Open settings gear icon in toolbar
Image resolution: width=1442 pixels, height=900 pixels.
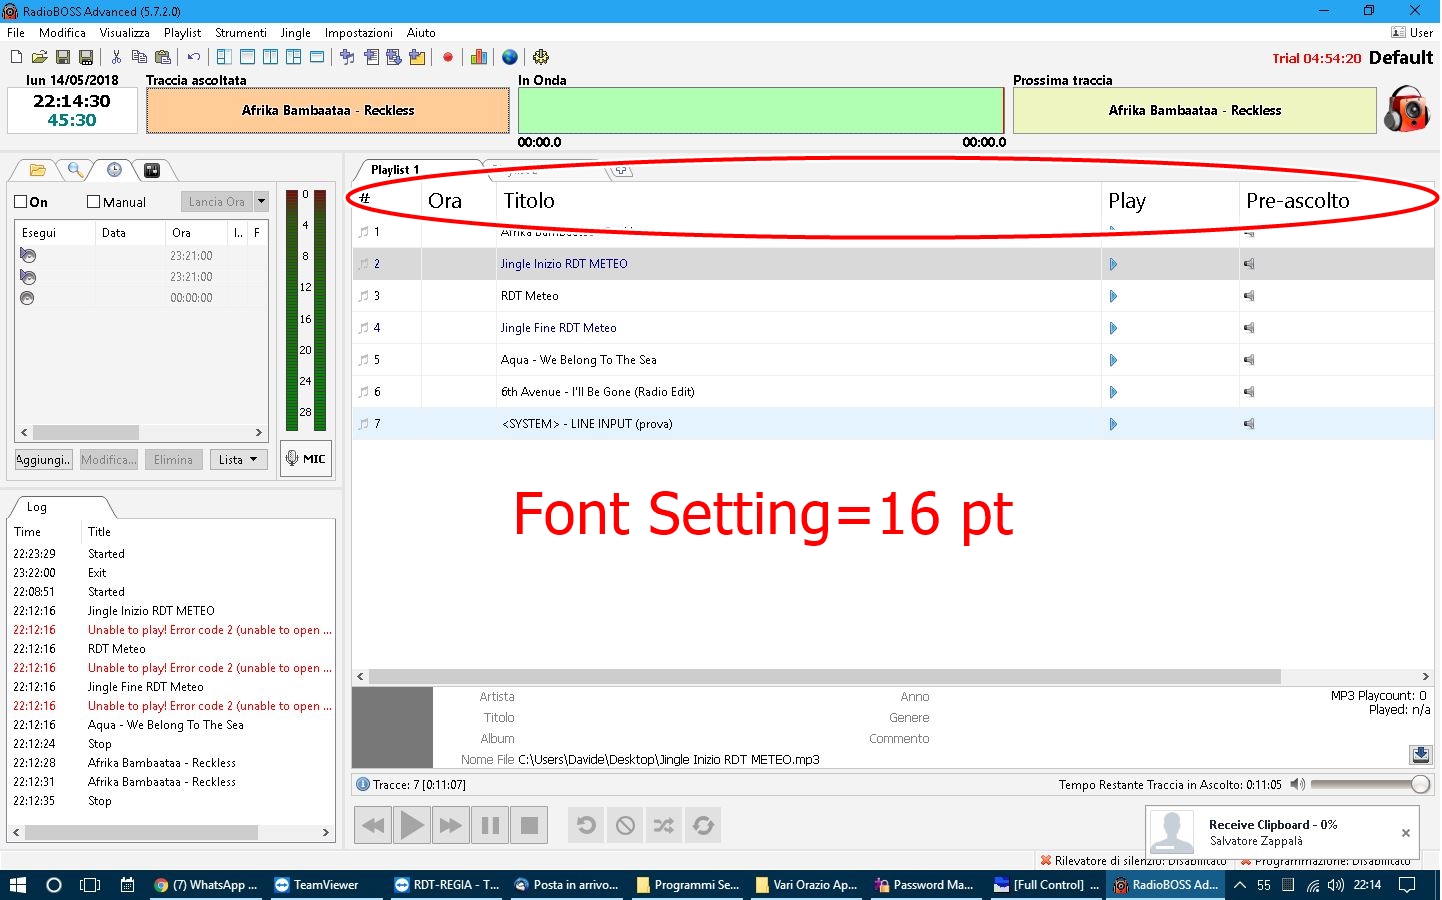coord(541,57)
